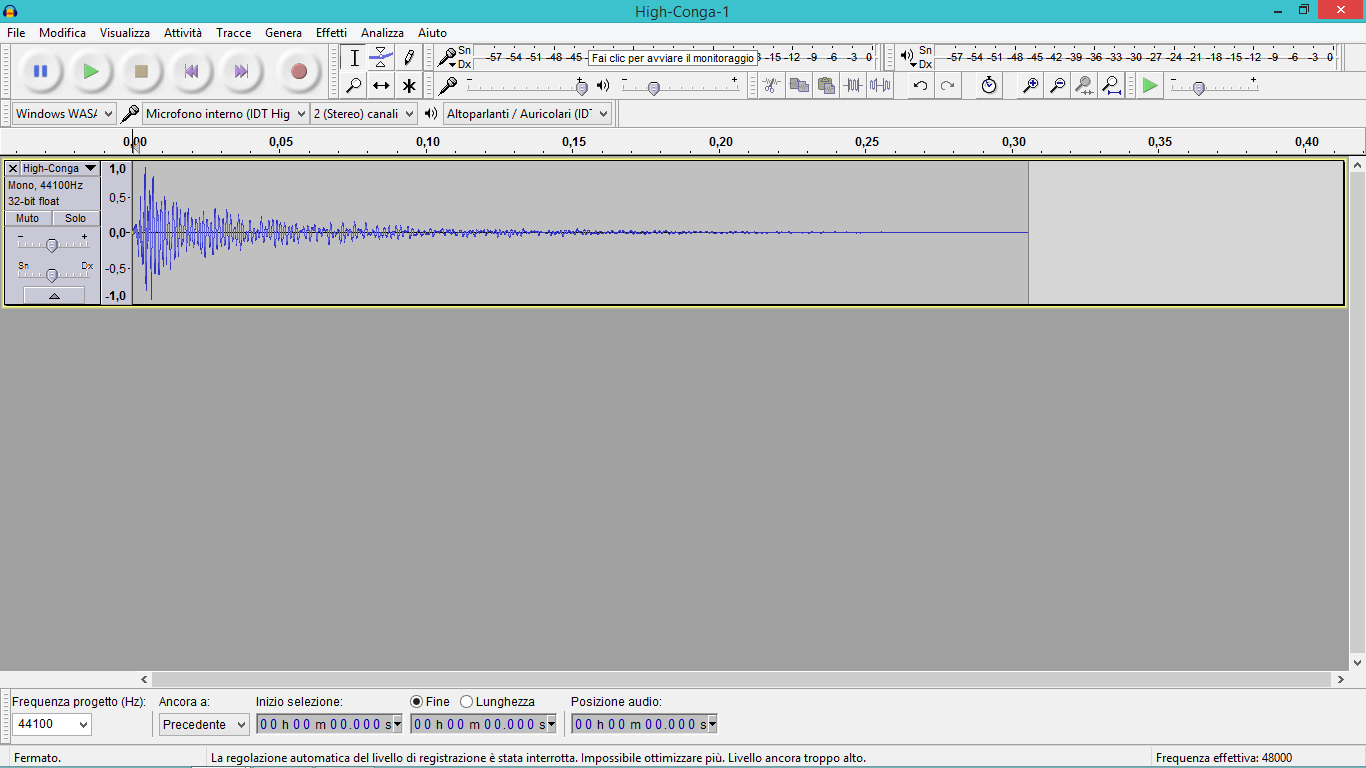Screen dimensions: 1366x768
Task: Toggle the Solo button on High-Conga track
Action: (76, 218)
